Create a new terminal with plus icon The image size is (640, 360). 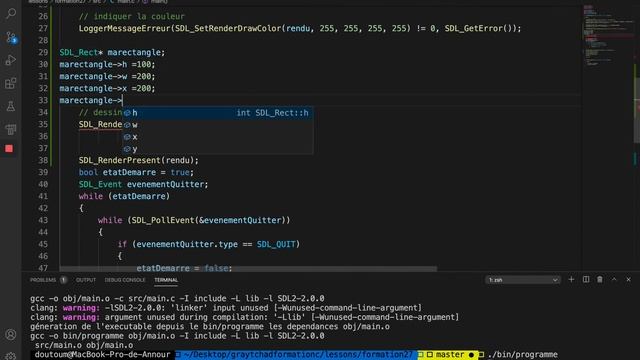[571, 280]
